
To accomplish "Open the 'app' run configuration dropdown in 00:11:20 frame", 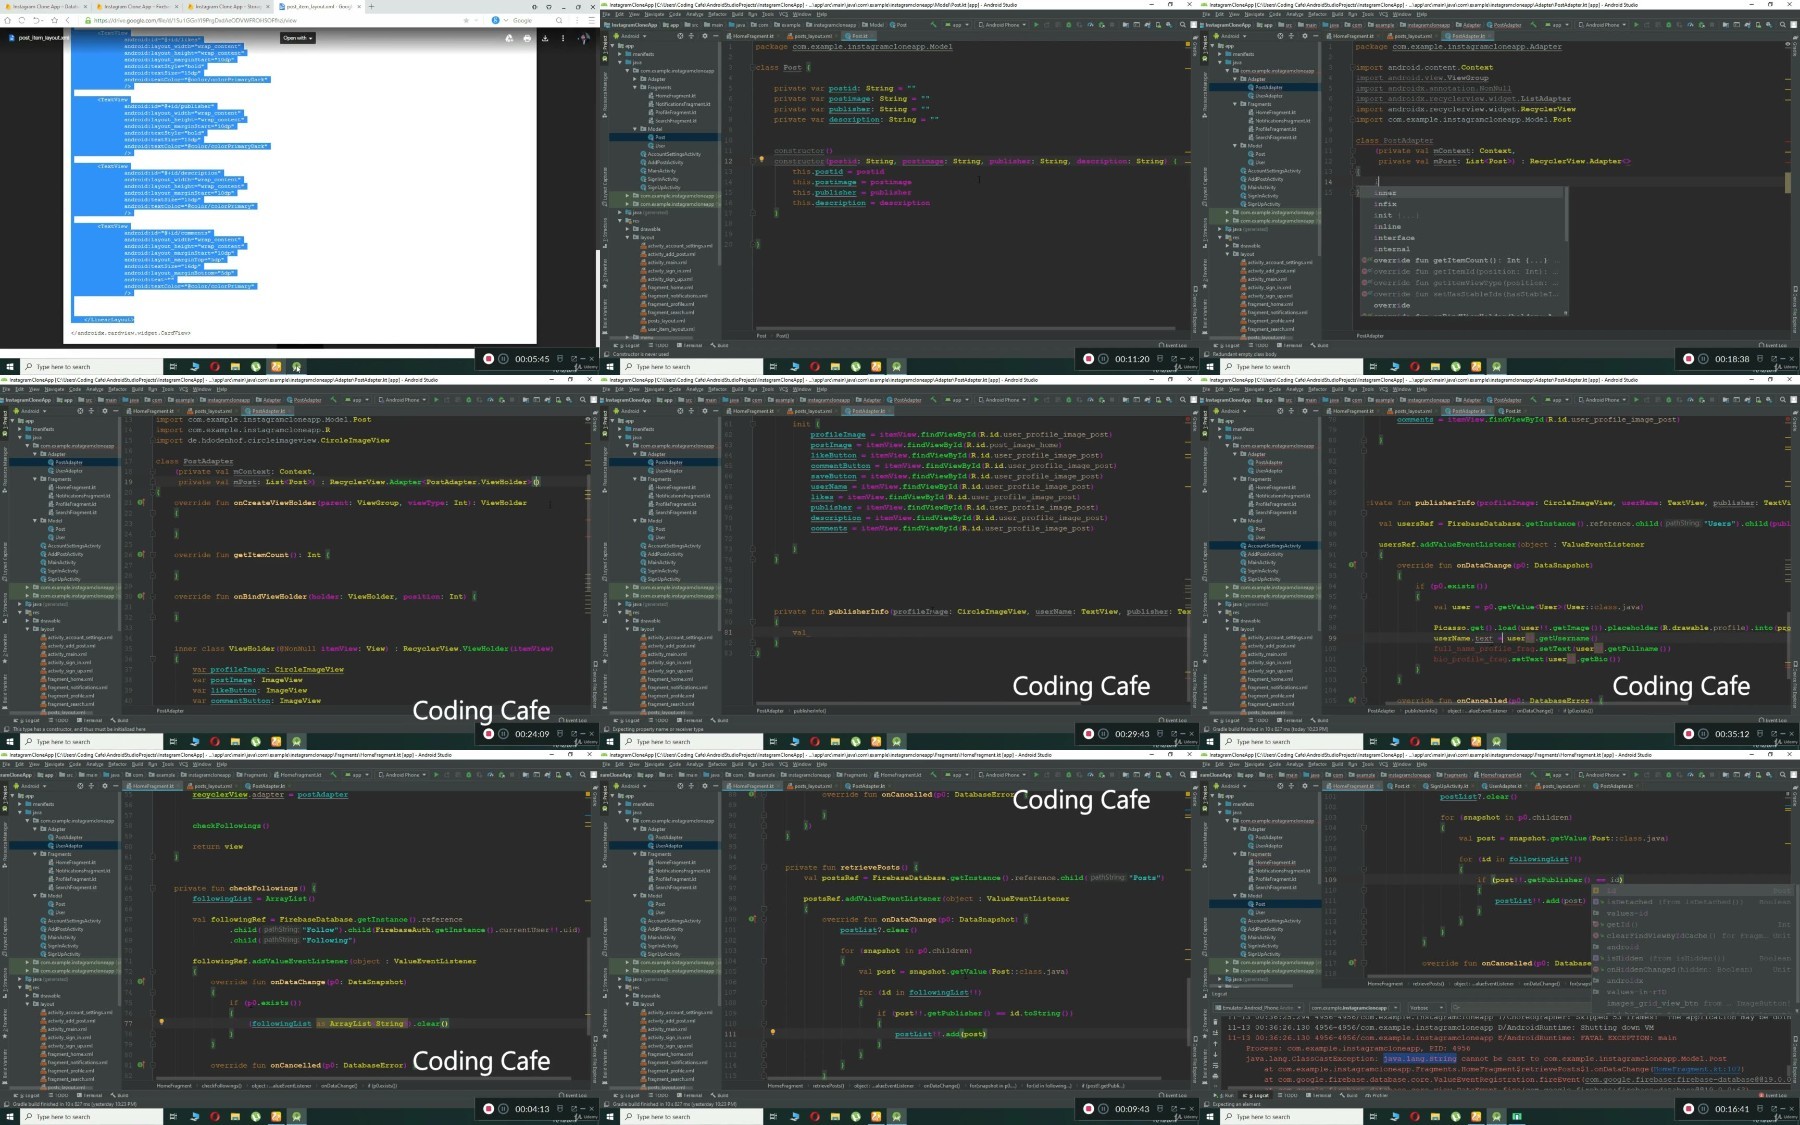I will pos(957,25).
